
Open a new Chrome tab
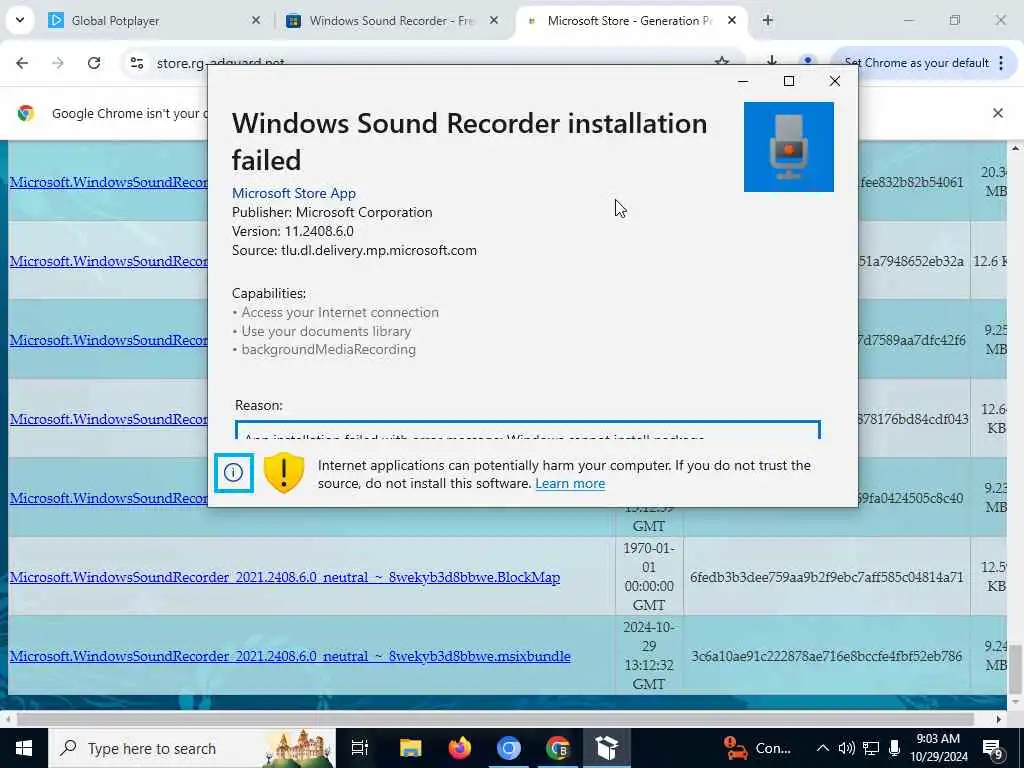768,21
